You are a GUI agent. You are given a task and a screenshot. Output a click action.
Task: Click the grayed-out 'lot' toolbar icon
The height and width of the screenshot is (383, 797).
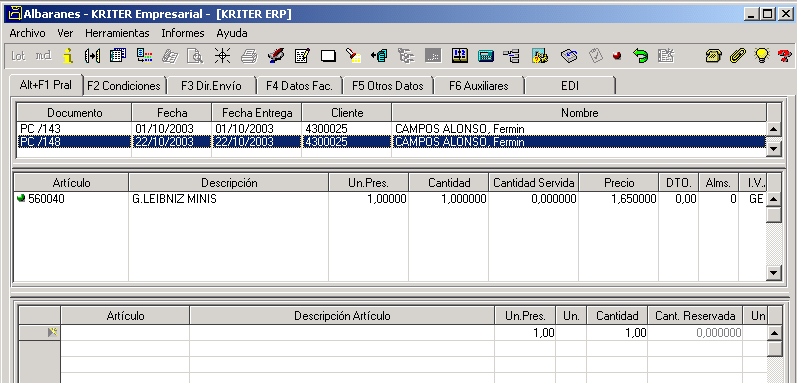18,55
